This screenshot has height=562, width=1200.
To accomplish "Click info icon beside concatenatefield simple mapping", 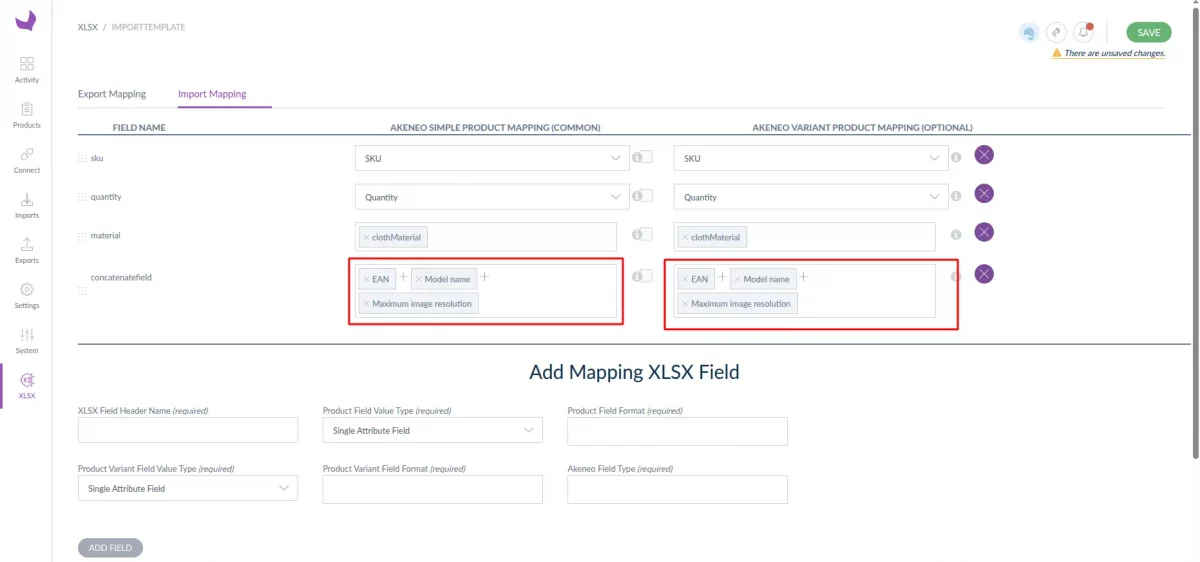I will pos(637,277).
